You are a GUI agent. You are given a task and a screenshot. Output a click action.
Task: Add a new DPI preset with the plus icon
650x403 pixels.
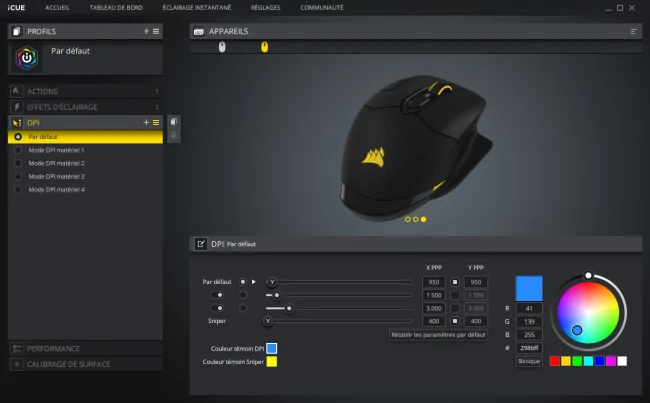[146, 122]
